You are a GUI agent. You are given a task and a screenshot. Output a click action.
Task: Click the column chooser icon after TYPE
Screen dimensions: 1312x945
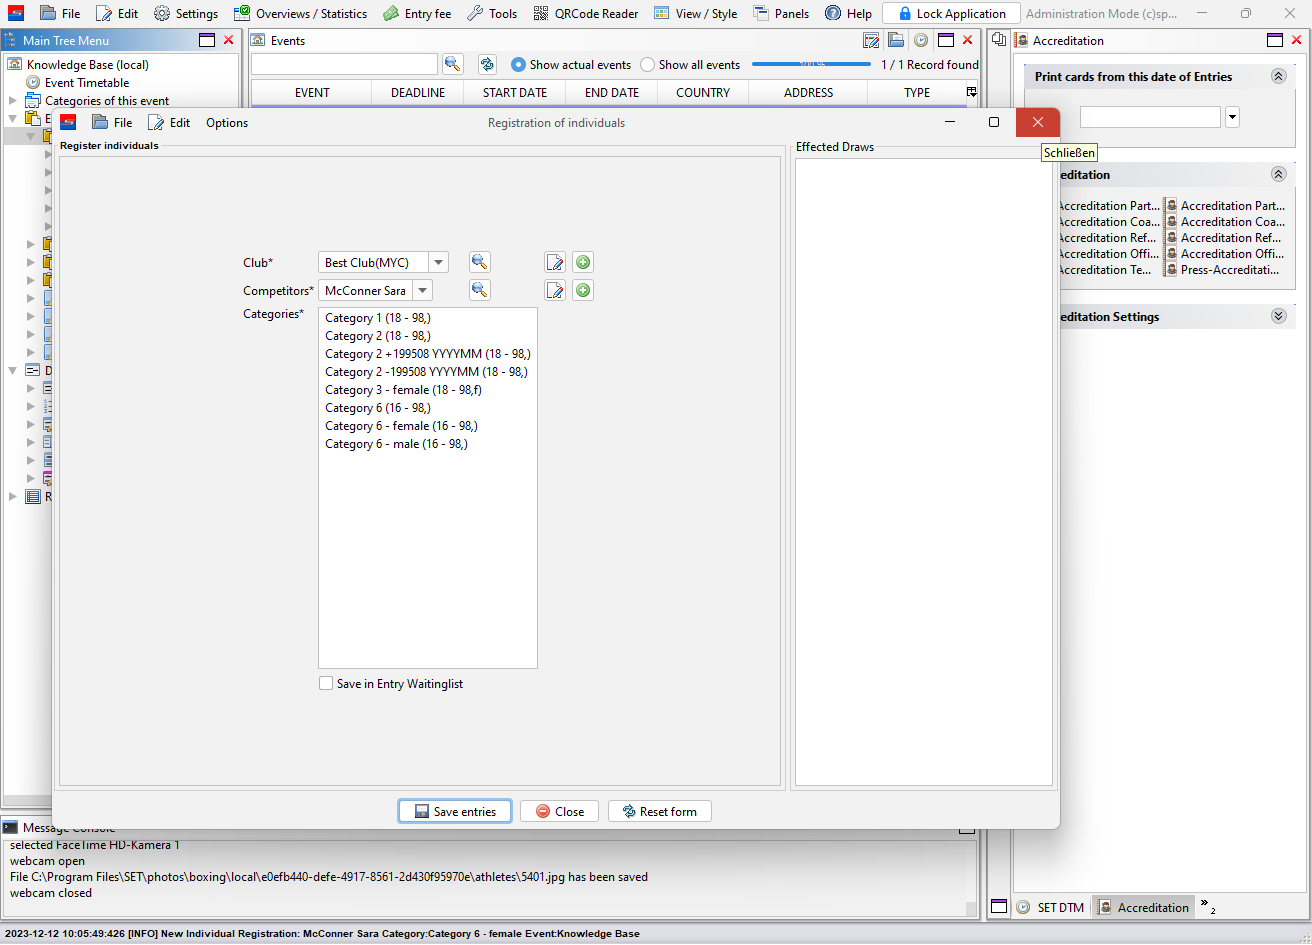pyautogui.click(x=971, y=92)
